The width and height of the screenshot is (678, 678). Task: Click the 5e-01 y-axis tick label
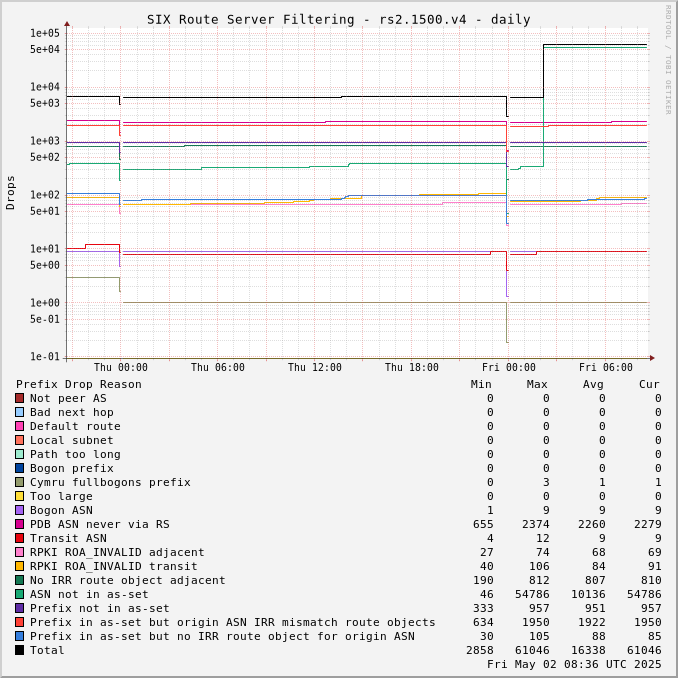click(x=45, y=320)
